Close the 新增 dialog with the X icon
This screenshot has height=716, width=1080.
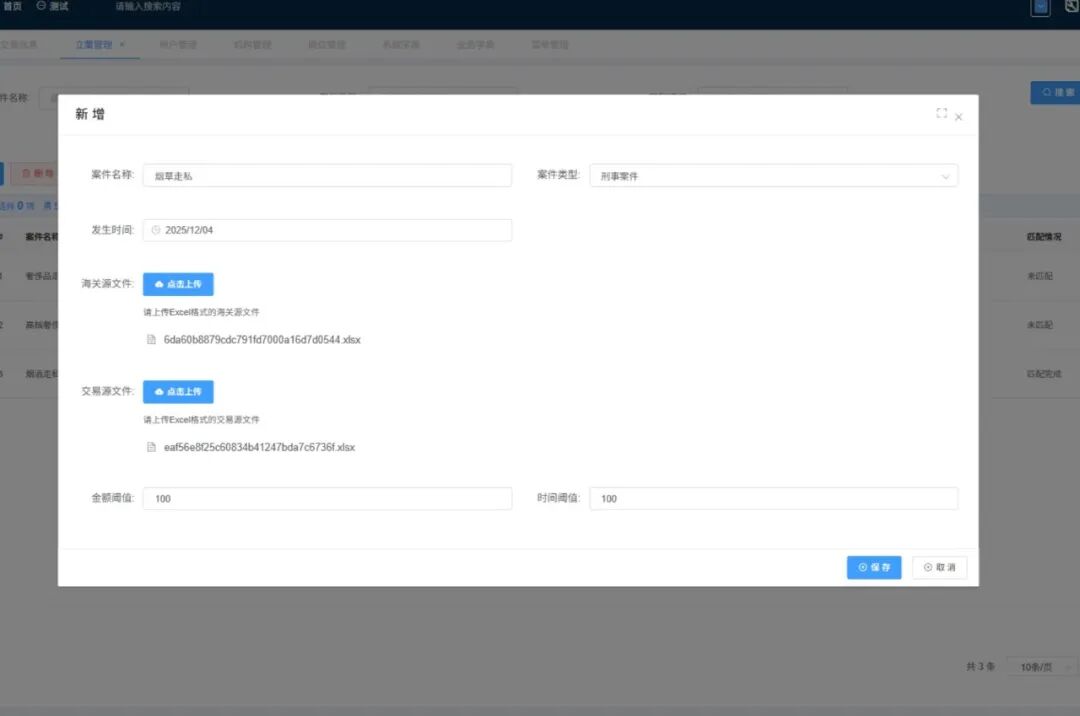click(x=959, y=117)
